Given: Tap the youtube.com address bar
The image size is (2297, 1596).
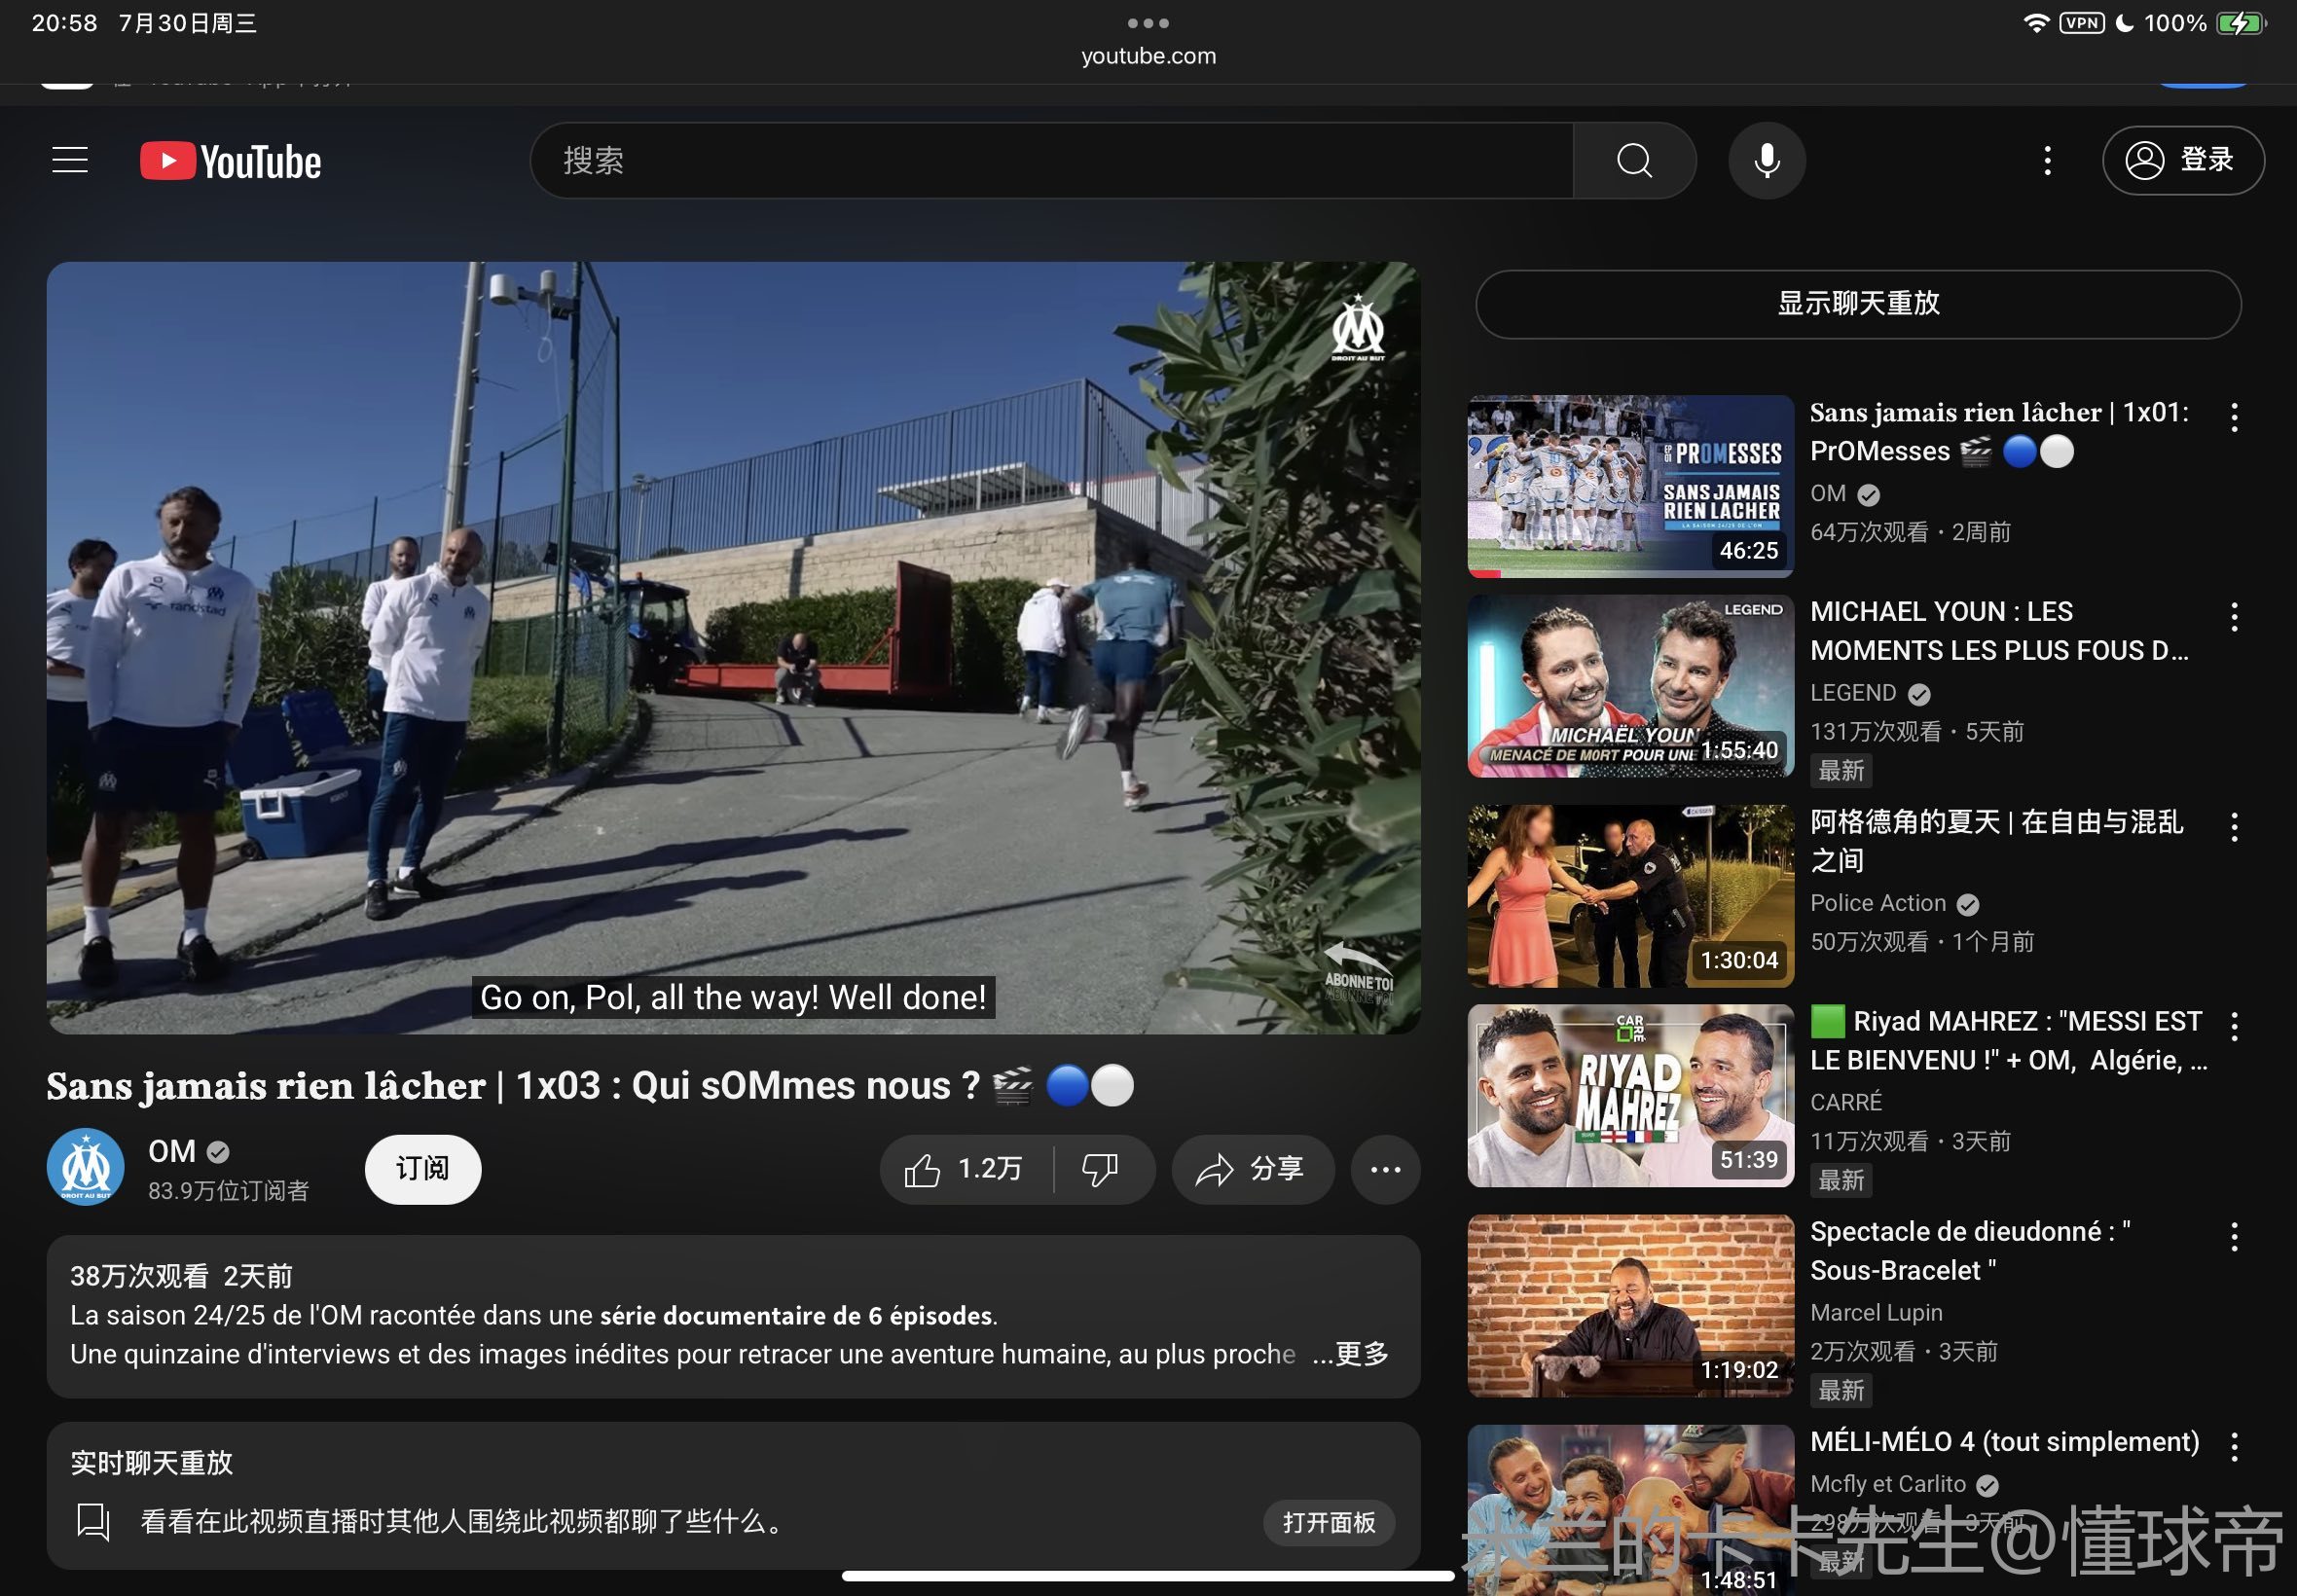Looking at the screenshot, I should 1148,56.
